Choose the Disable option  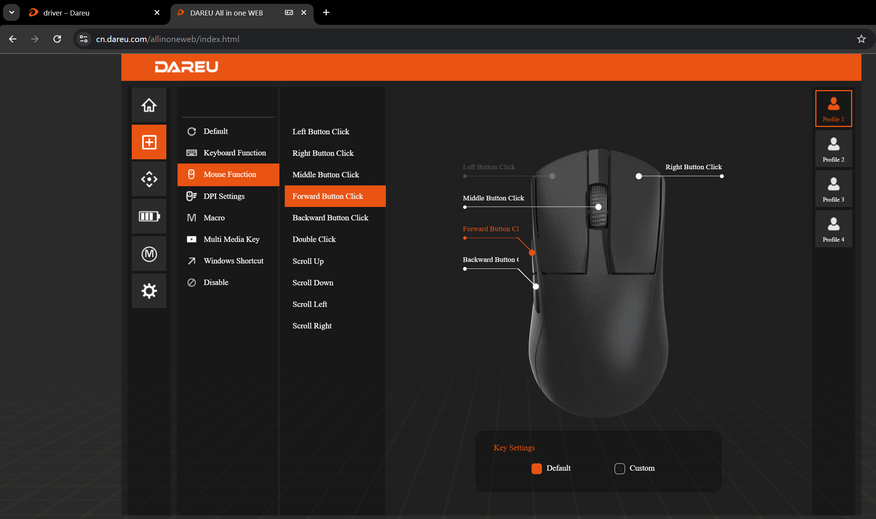tap(228, 282)
